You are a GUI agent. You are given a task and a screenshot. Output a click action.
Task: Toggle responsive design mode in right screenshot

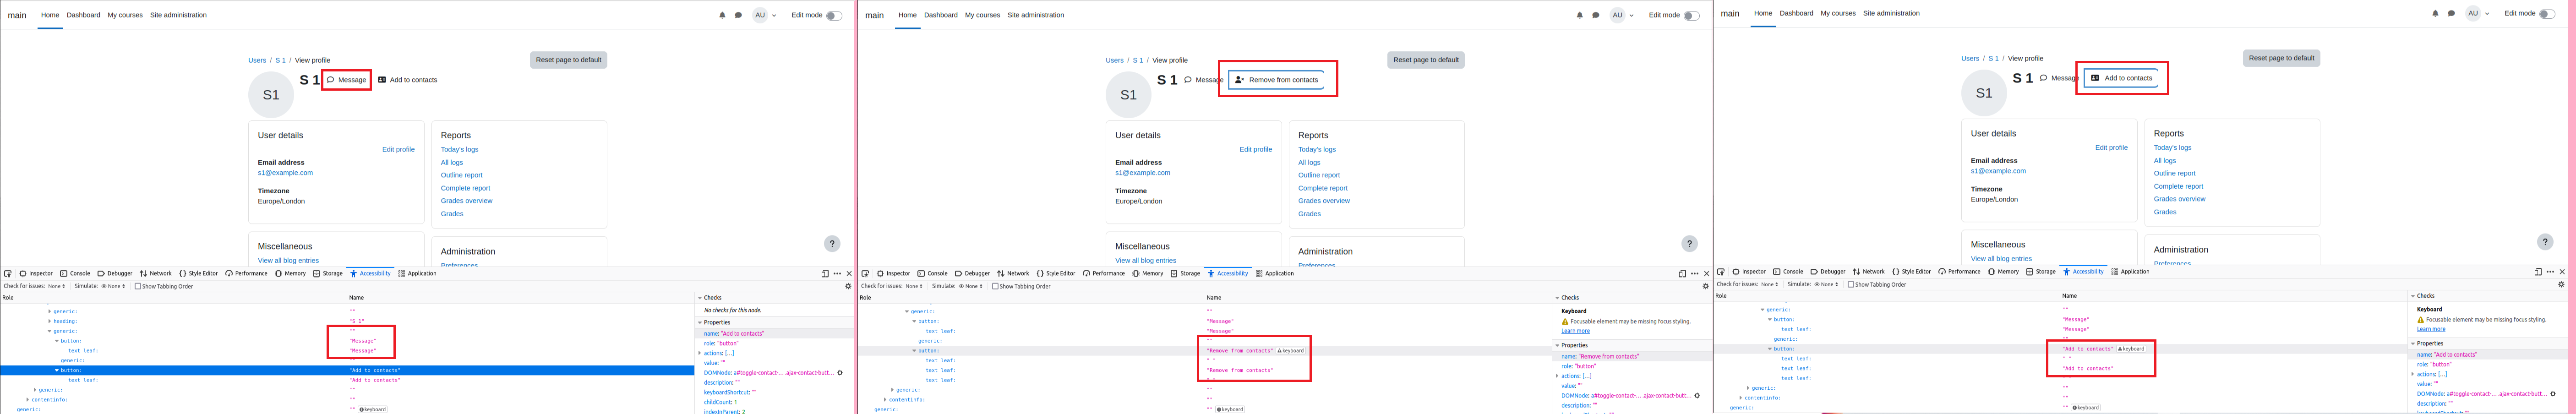pyautogui.click(x=2538, y=271)
